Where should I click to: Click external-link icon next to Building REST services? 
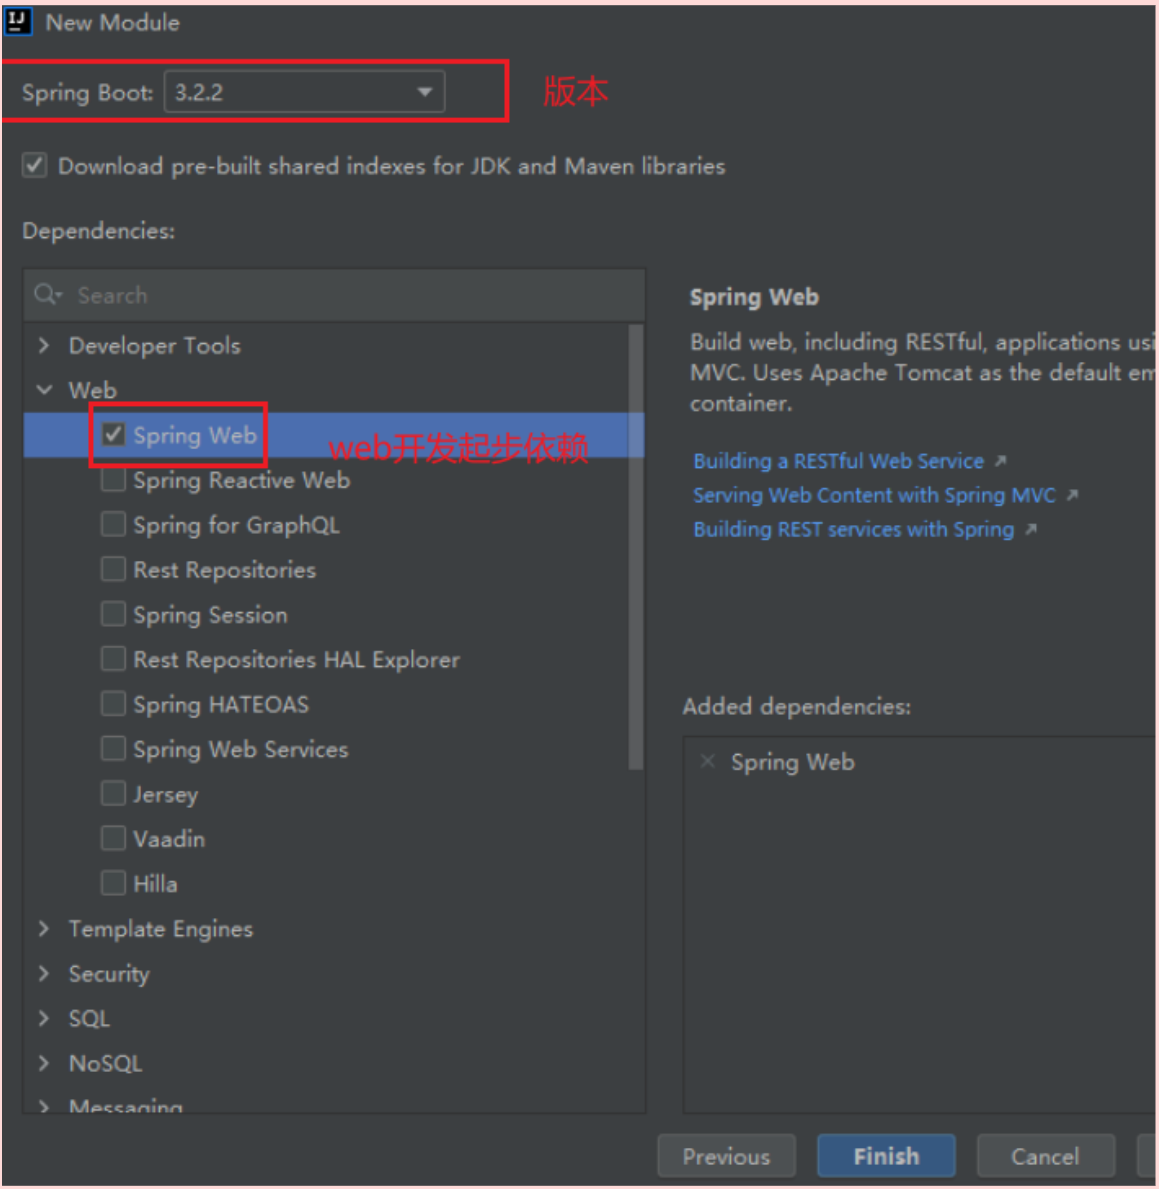[x=1032, y=529]
